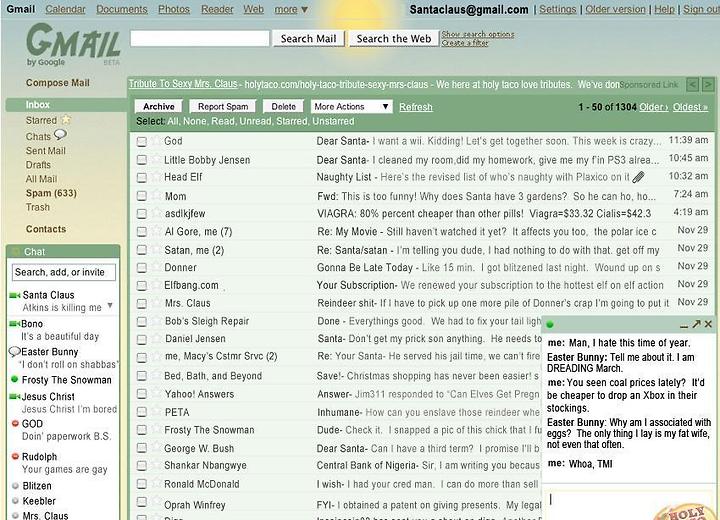Viewport: 720px width, 520px height.
Task: Pop out the chat window with arrow icon
Action: (697, 324)
